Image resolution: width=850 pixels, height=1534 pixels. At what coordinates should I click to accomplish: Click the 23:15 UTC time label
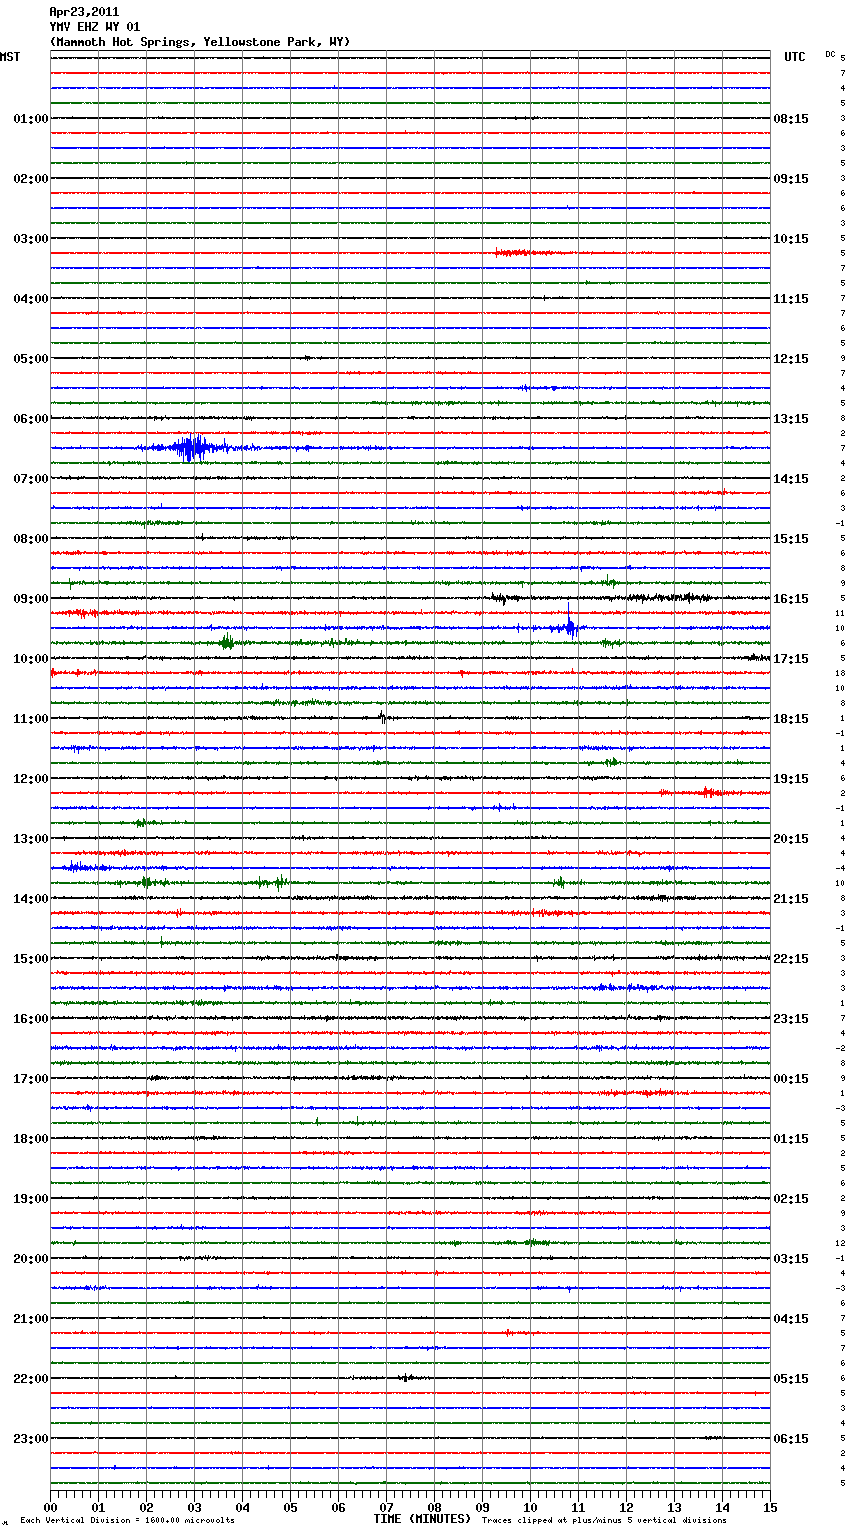pyautogui.click(x=791, y=1019)
